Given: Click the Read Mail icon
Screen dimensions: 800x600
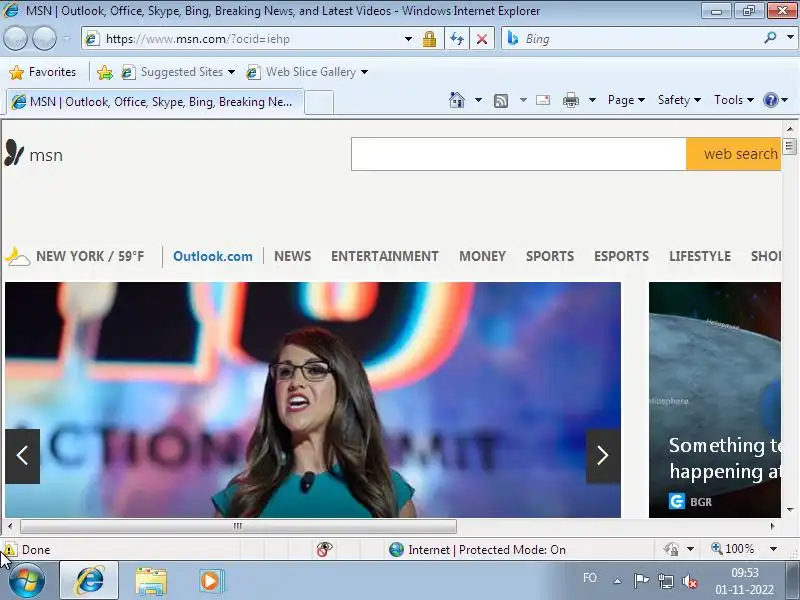Looking at the screenshot, I should 543,100.
